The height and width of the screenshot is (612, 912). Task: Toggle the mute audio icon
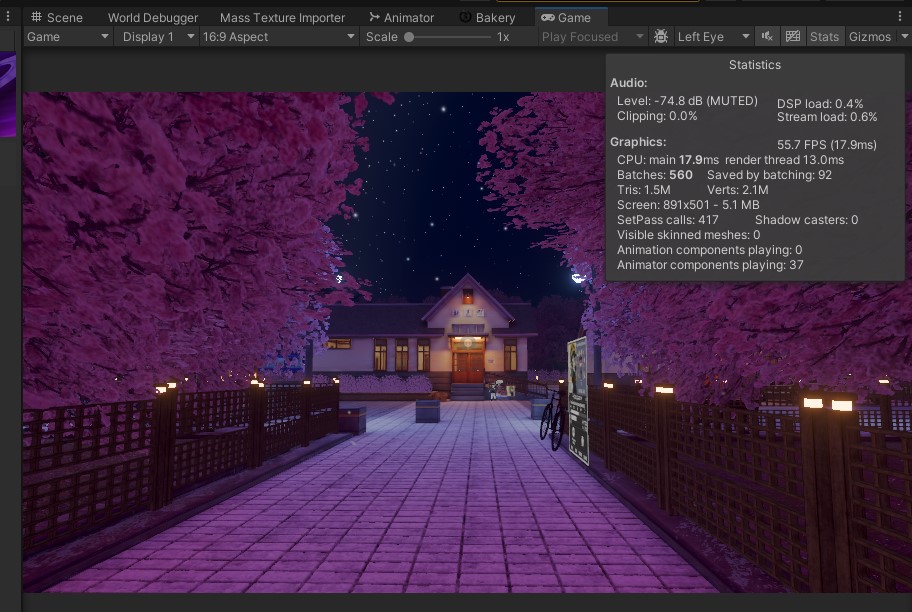pyautogui.click(x=767, y=37)
